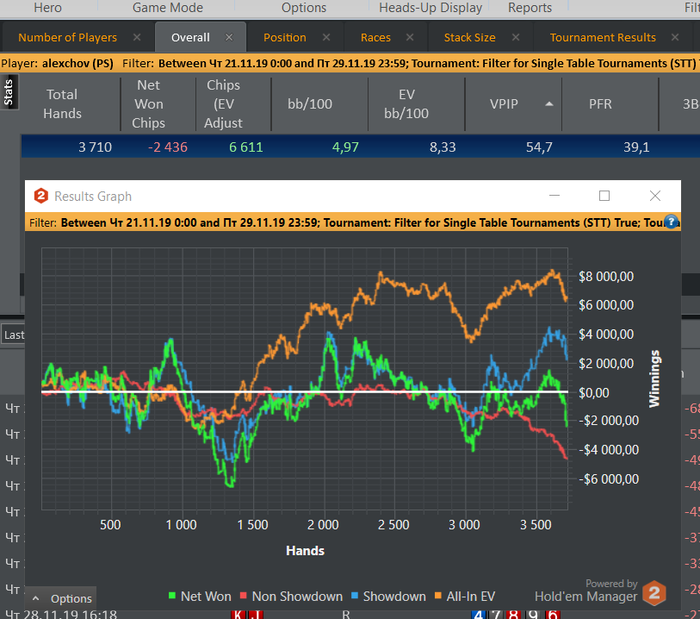Click the Showdown legend label

tap(394, 596)
